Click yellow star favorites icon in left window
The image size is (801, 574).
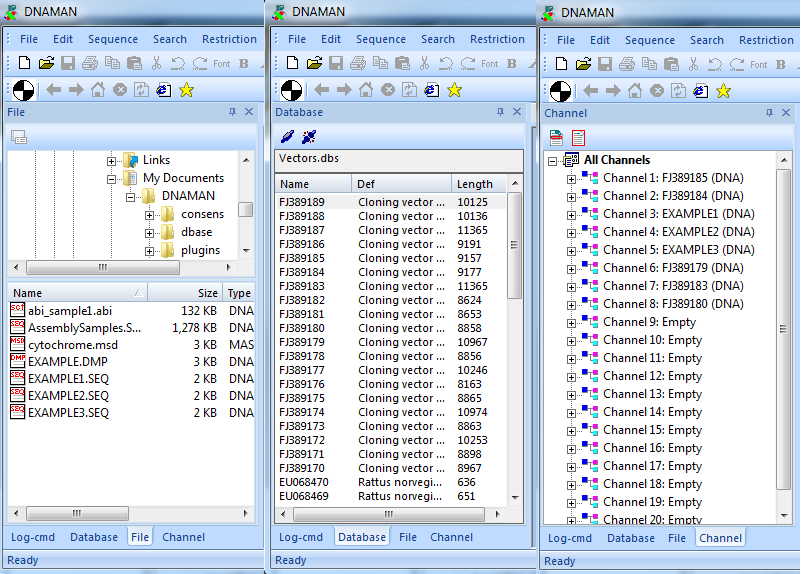pos(186,90)
